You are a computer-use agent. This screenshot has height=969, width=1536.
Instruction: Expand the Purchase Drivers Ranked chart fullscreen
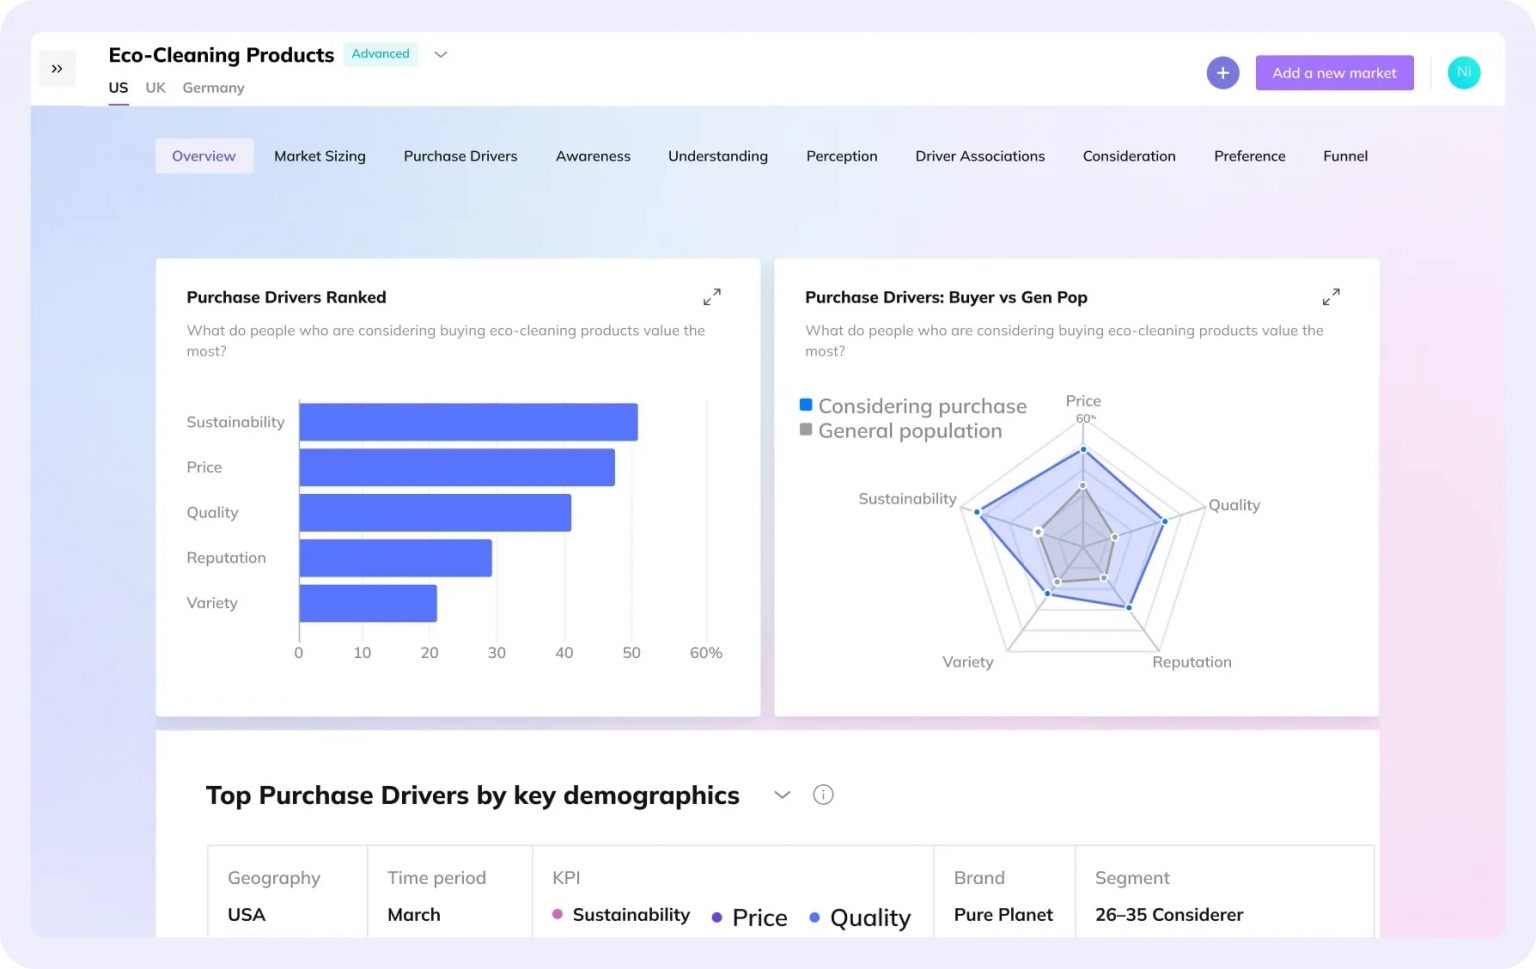coord(712,296)
